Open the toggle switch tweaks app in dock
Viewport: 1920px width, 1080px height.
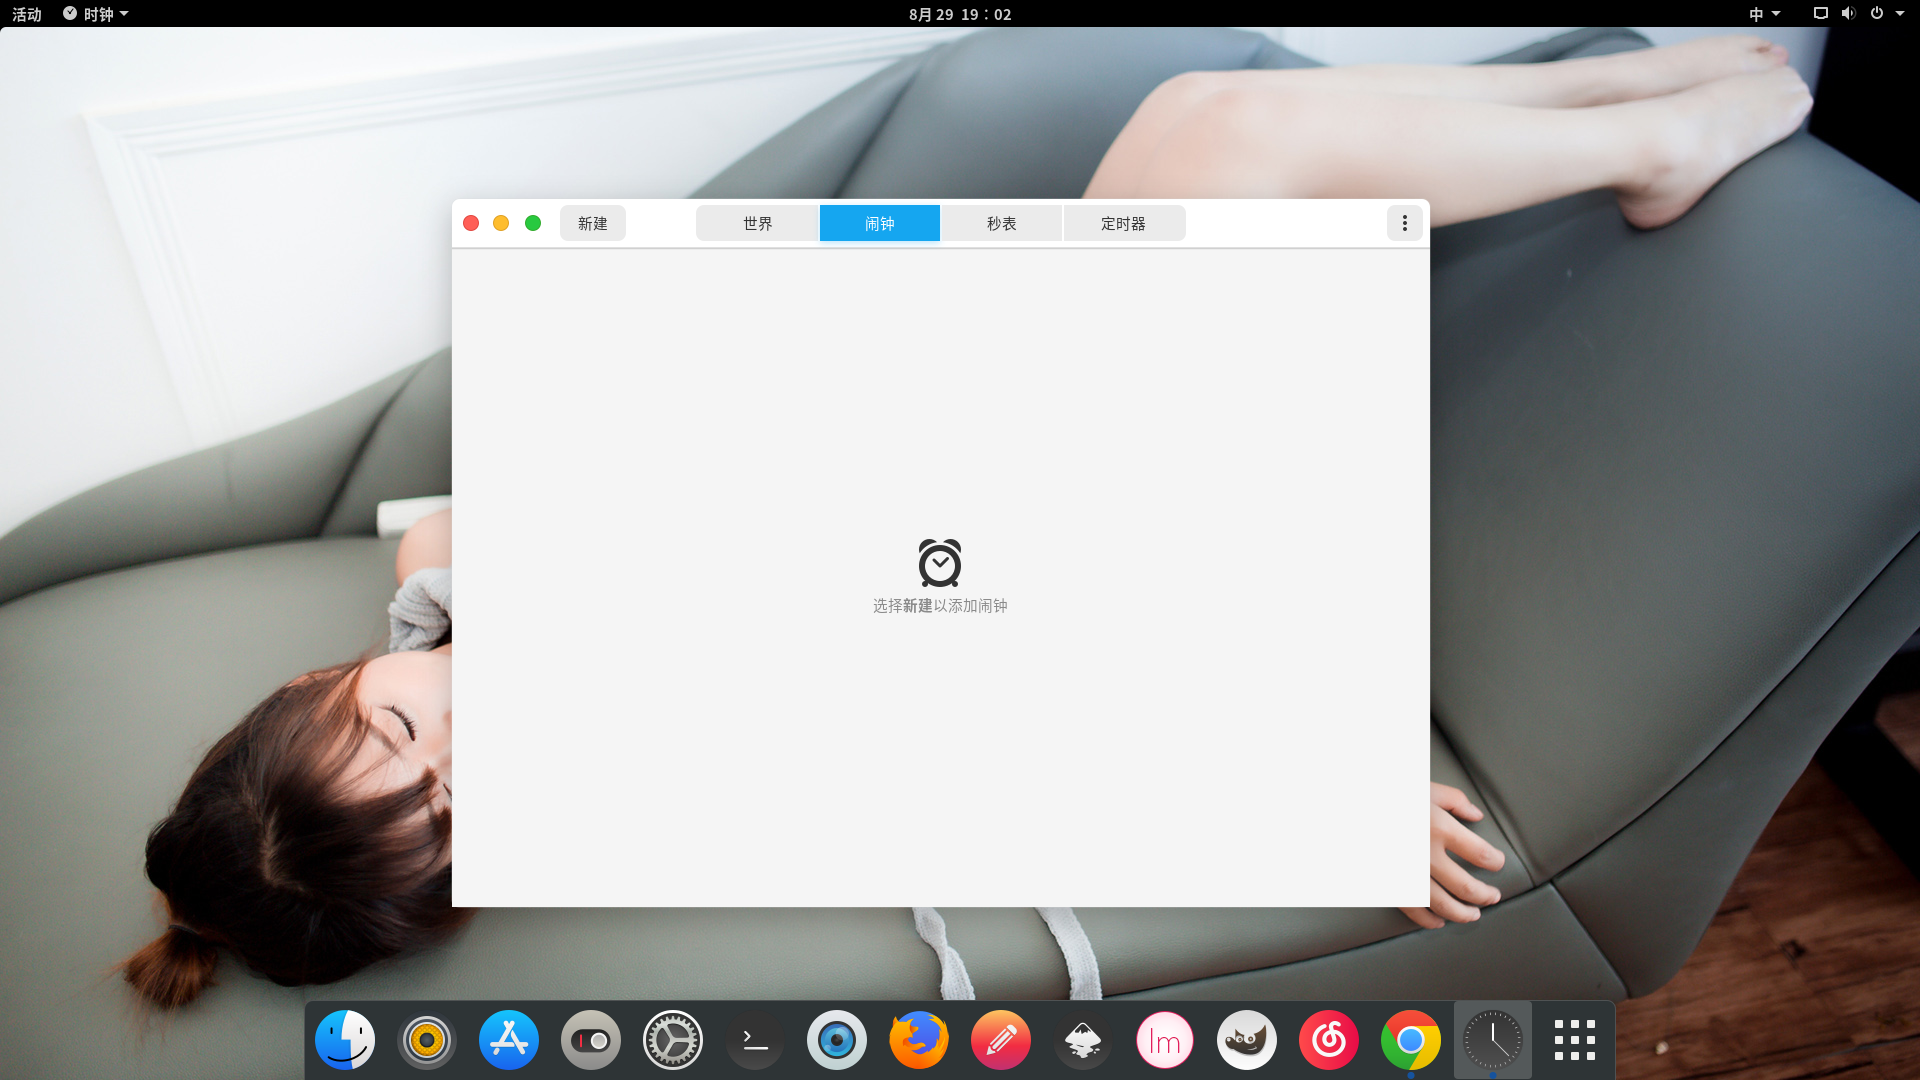pos(591,1040)
